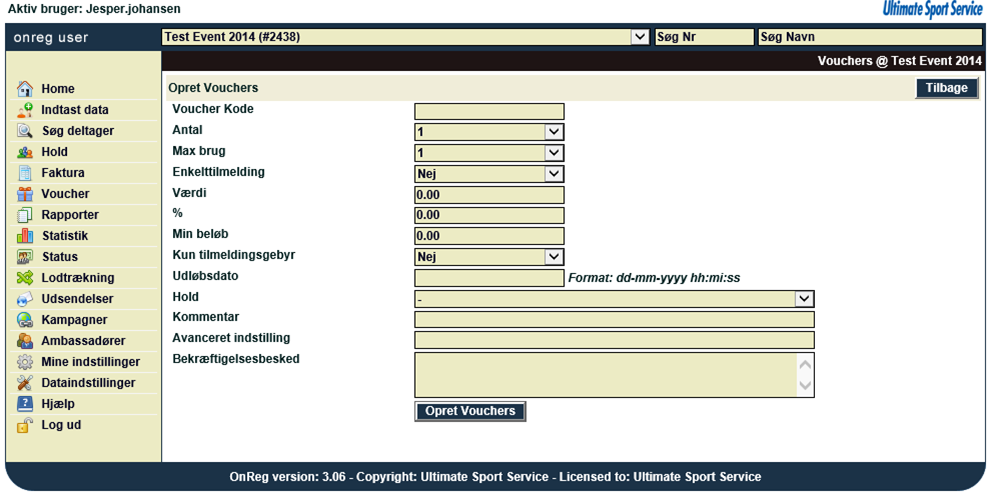Click the Lodtrækning shuffle icon
The width and height of the screenshot is (989, 499).
[25, 278]
